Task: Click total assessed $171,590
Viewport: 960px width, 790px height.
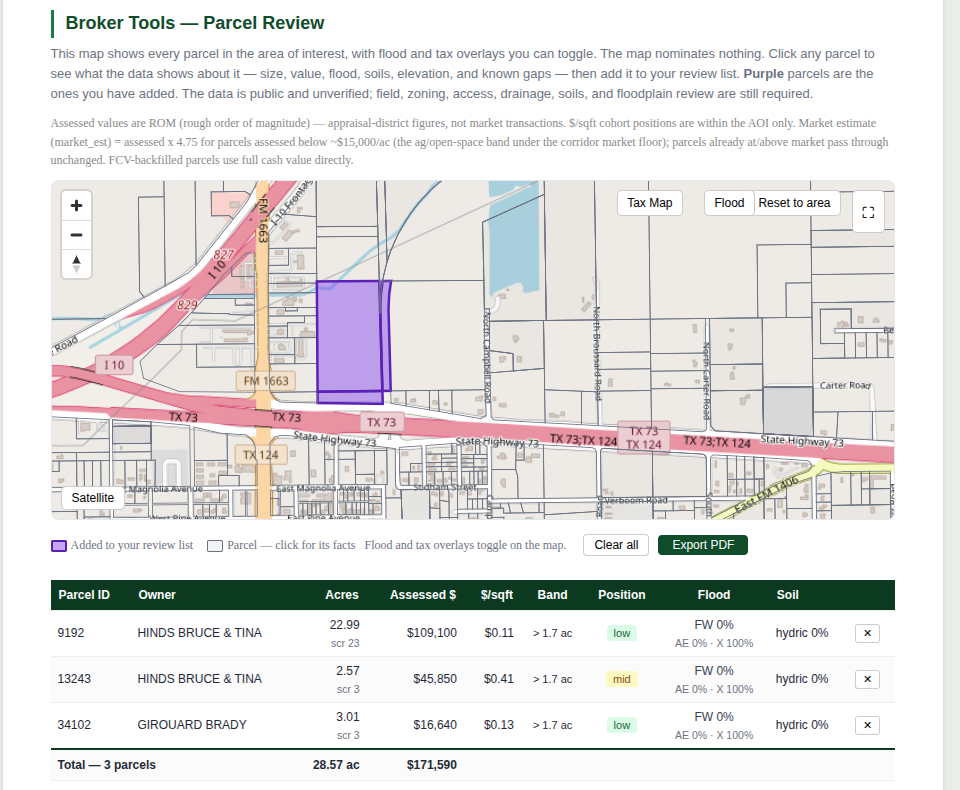Action: pyautogui.click(x=432, y=764)
